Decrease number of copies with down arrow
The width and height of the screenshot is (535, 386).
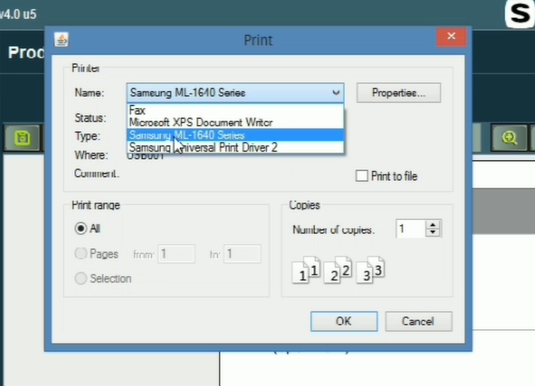[x=433, y=232]
